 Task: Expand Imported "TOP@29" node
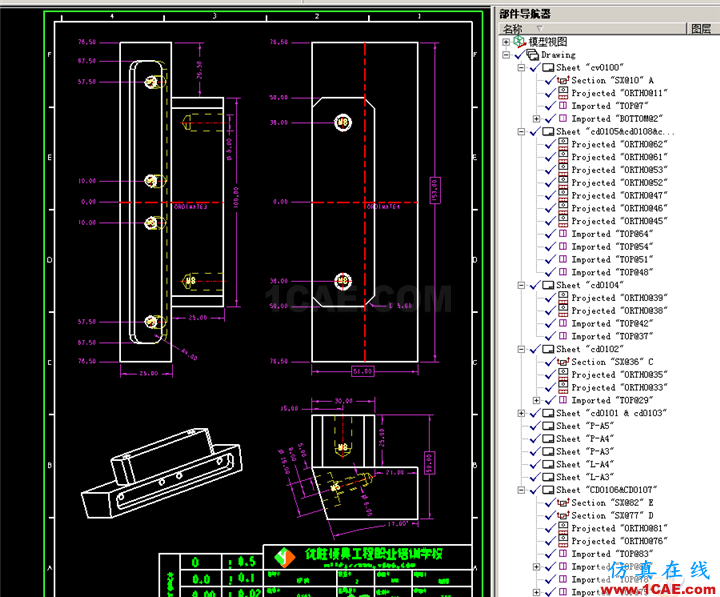536,400
